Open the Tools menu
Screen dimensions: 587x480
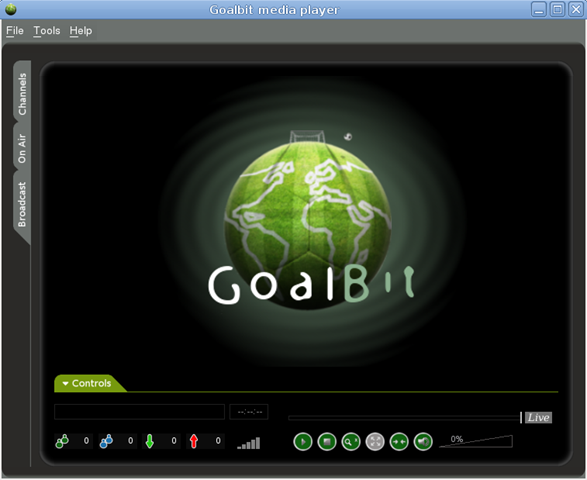[x=47, y=31]
